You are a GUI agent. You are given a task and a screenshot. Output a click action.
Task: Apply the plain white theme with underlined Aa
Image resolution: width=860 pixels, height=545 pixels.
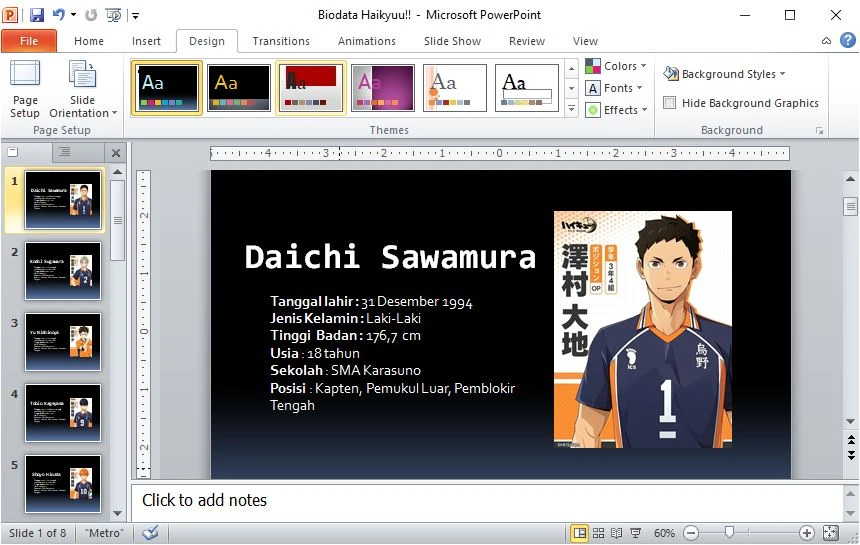coord(527,88)
